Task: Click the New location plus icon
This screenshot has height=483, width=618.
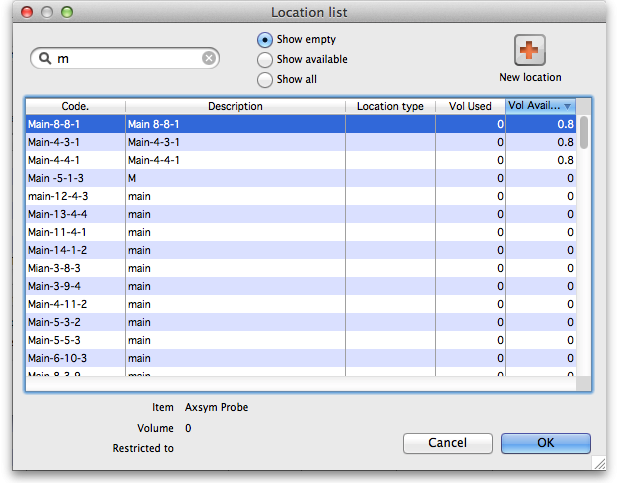Action: [x=529, y=51]
